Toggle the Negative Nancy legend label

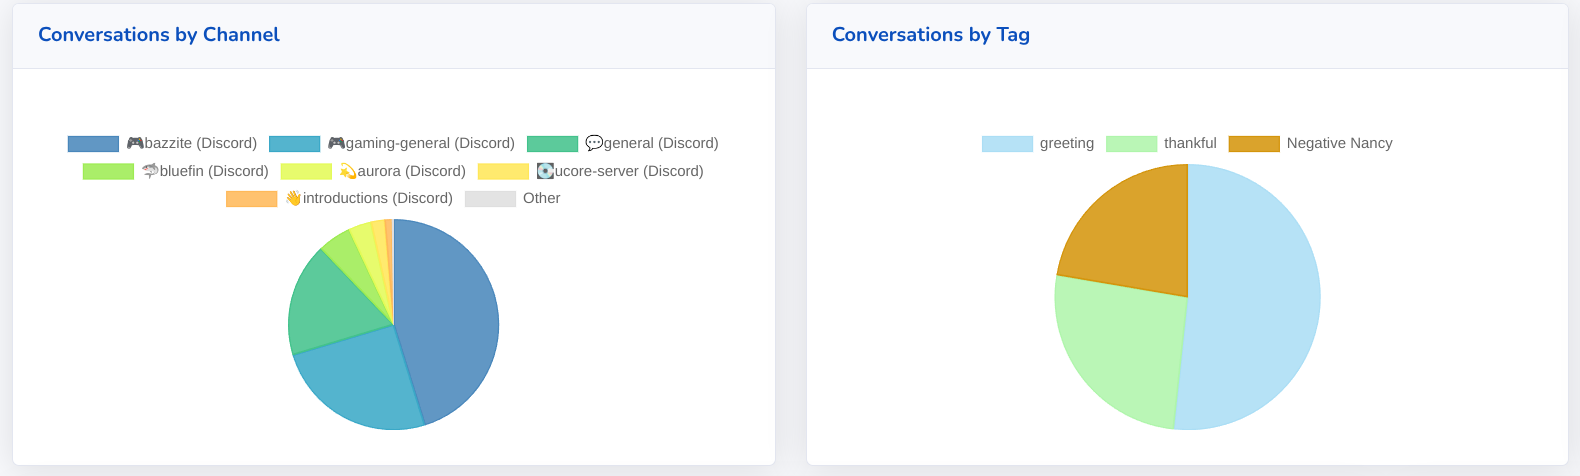(1339, 143)
